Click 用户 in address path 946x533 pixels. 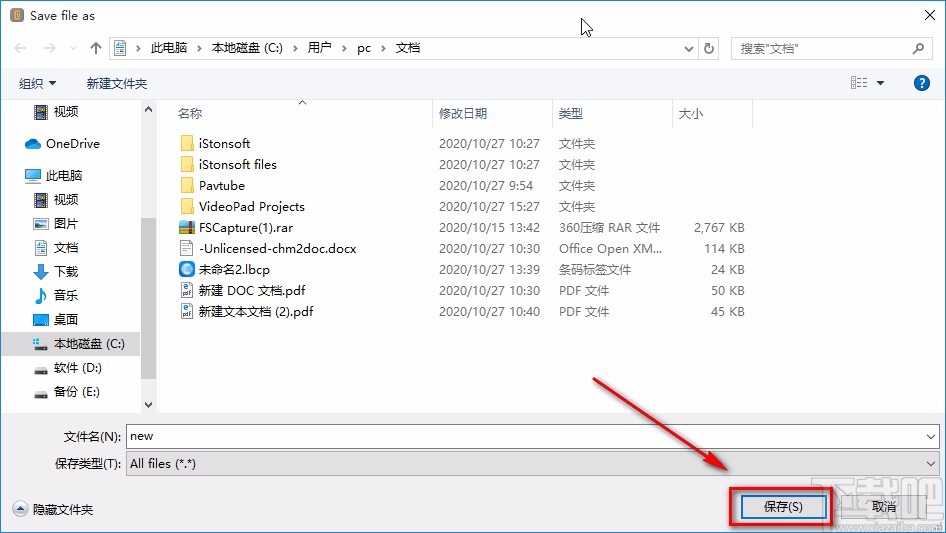point(319,48)
